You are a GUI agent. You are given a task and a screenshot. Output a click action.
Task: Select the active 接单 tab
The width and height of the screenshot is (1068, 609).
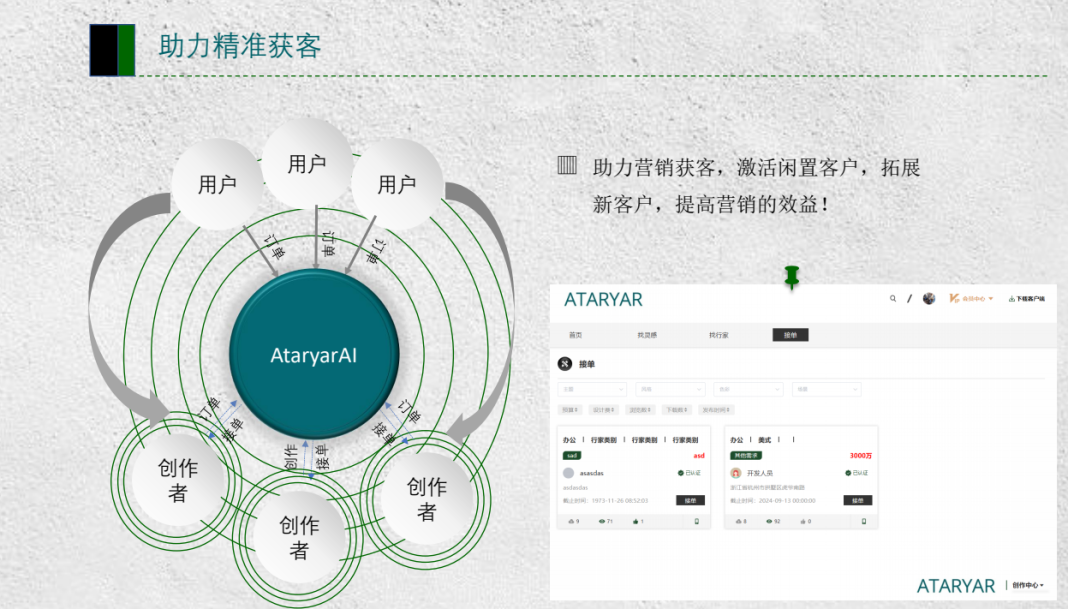[x=790, y=335]
